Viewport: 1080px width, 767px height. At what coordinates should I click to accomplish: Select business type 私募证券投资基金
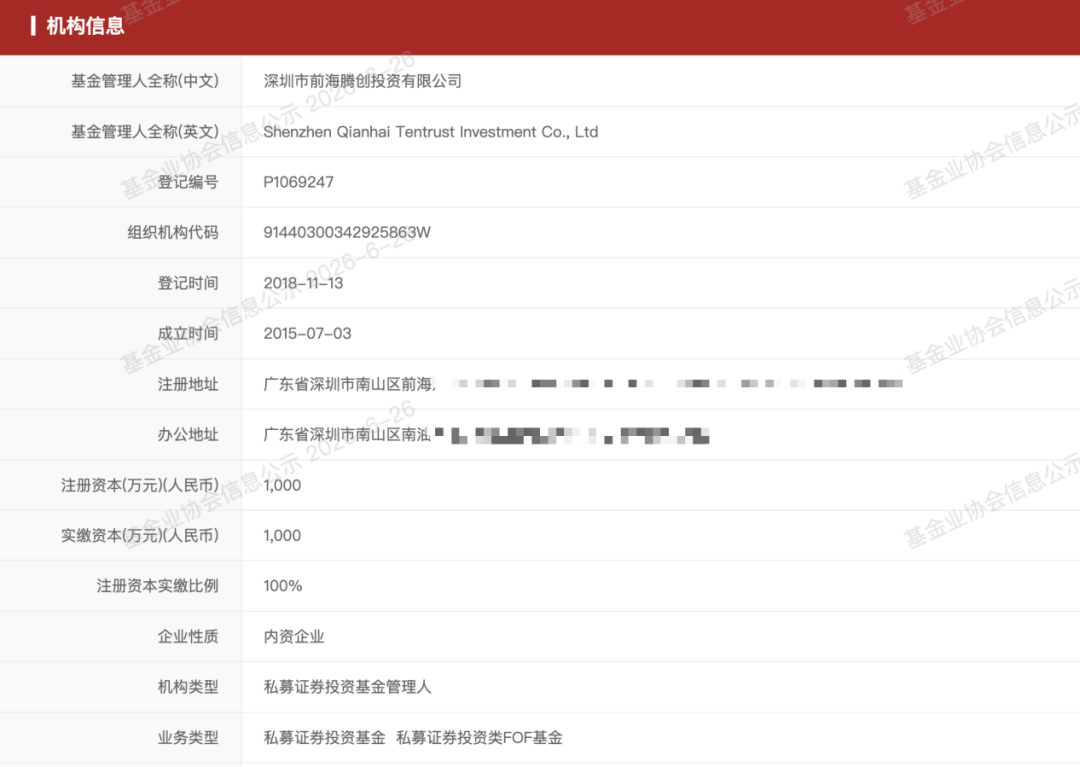point(324,737)
